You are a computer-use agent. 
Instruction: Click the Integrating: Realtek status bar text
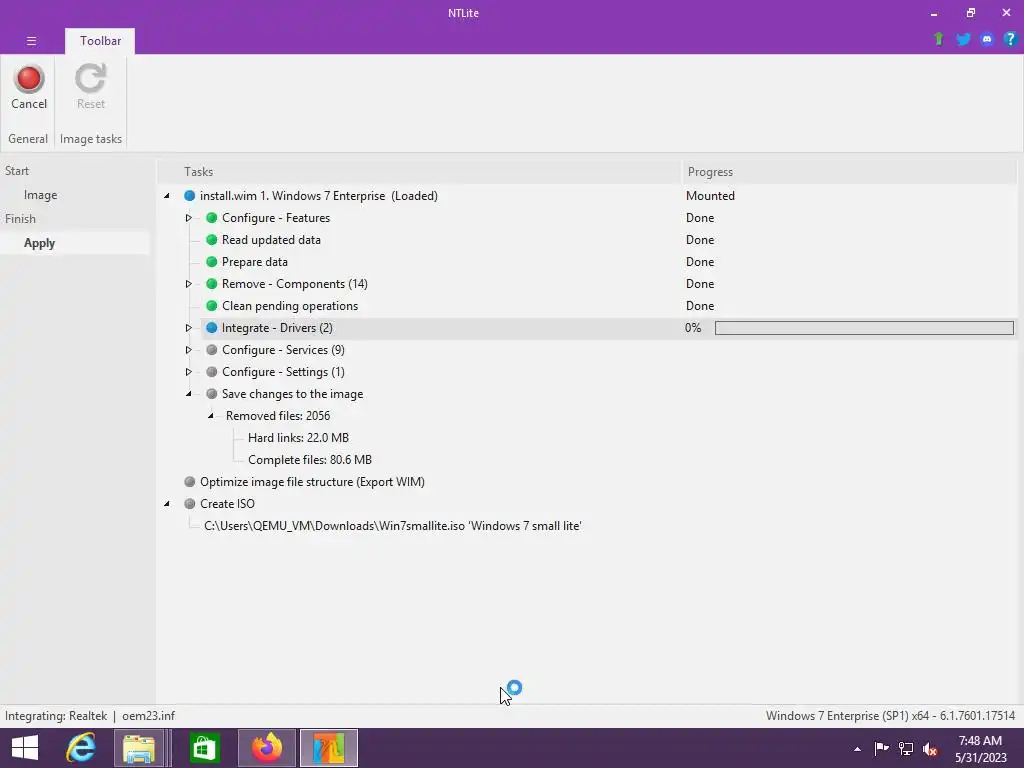click(x=56, y=716)
